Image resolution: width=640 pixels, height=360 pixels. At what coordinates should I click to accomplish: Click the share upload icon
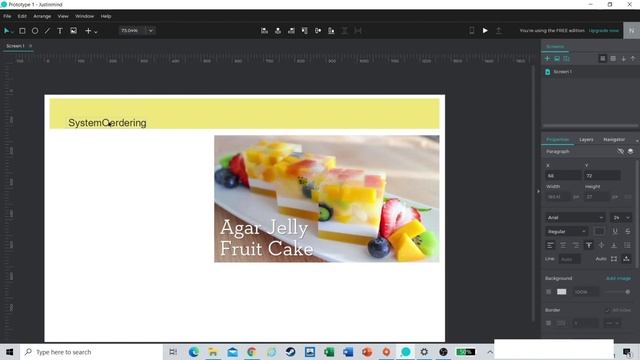click(x=498, y=31)
